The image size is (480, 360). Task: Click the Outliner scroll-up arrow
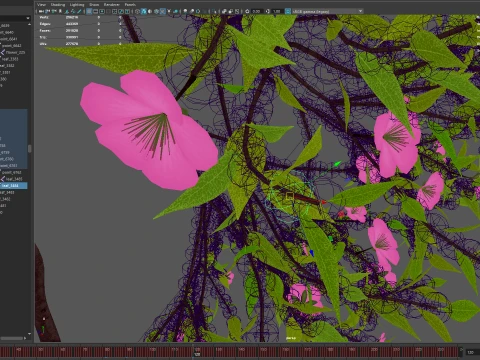[x=29, y=24]
